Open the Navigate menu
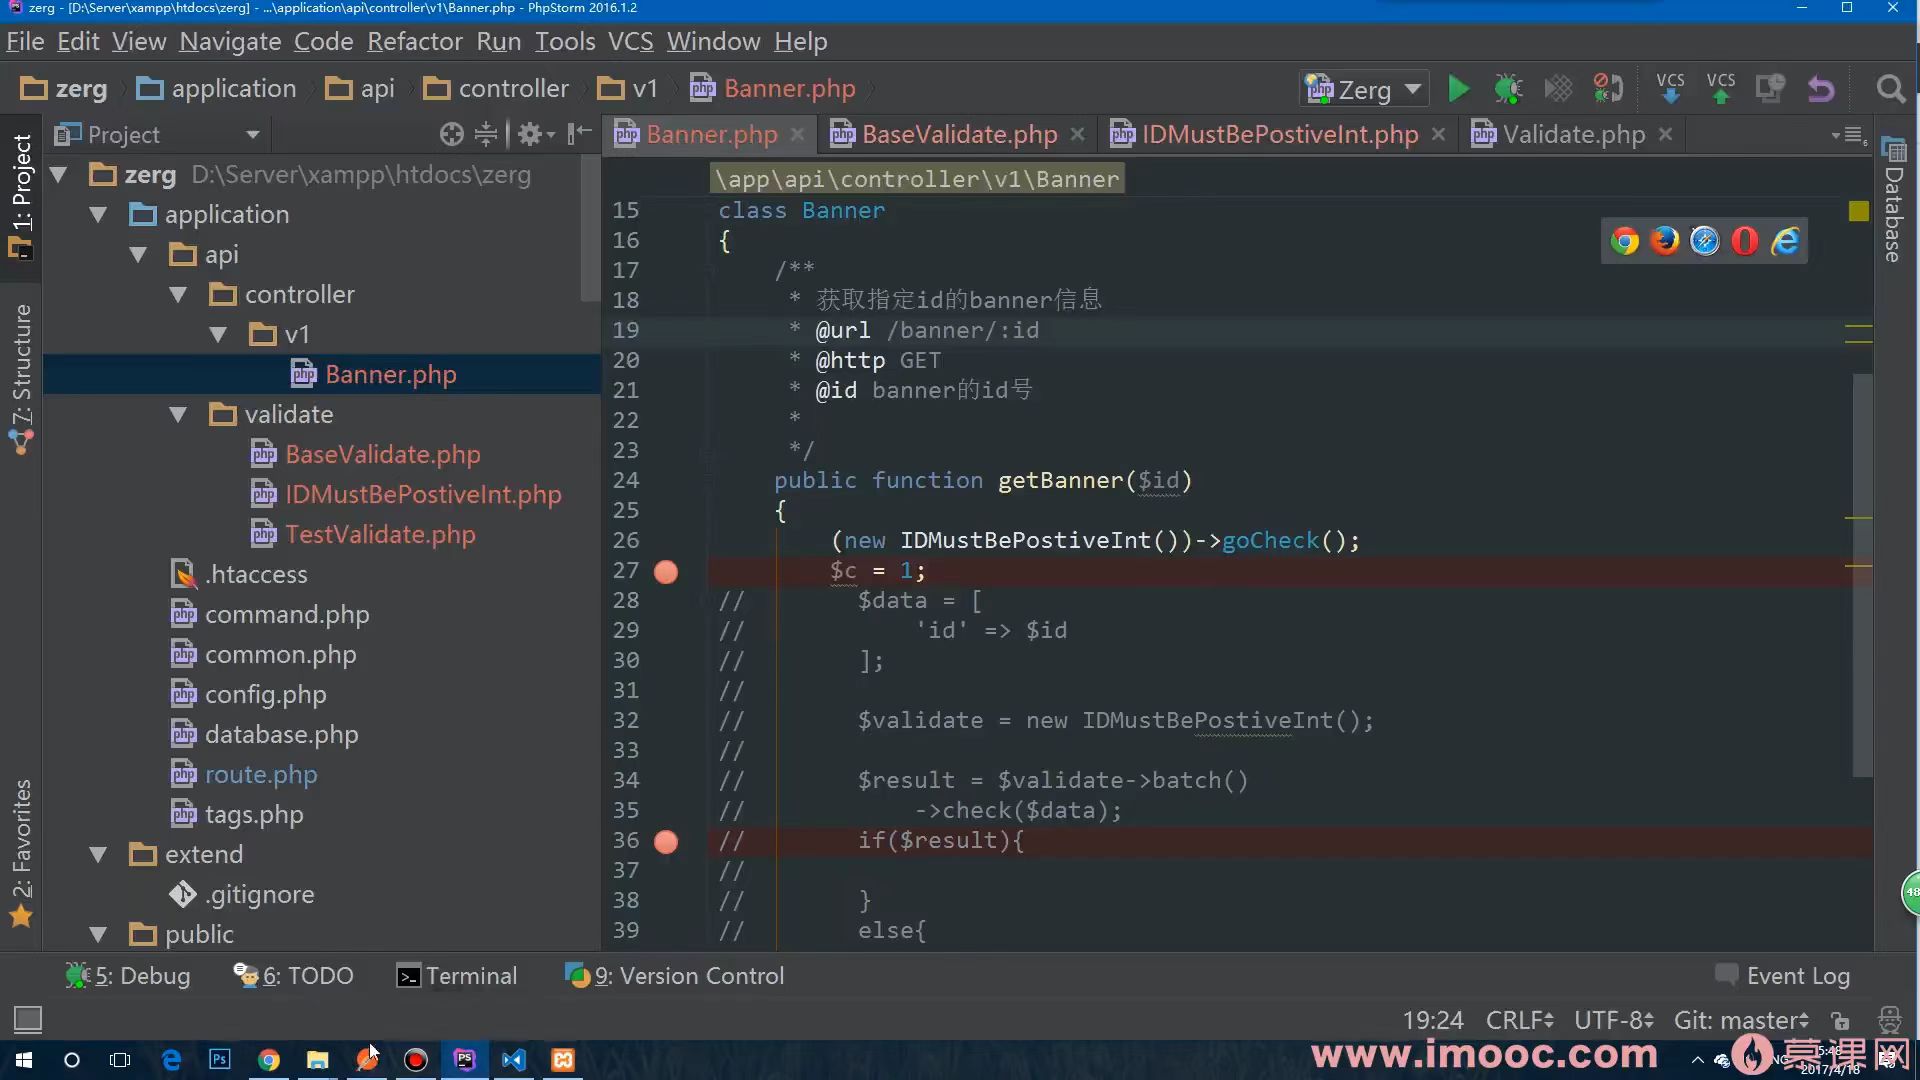 [230, 42]
